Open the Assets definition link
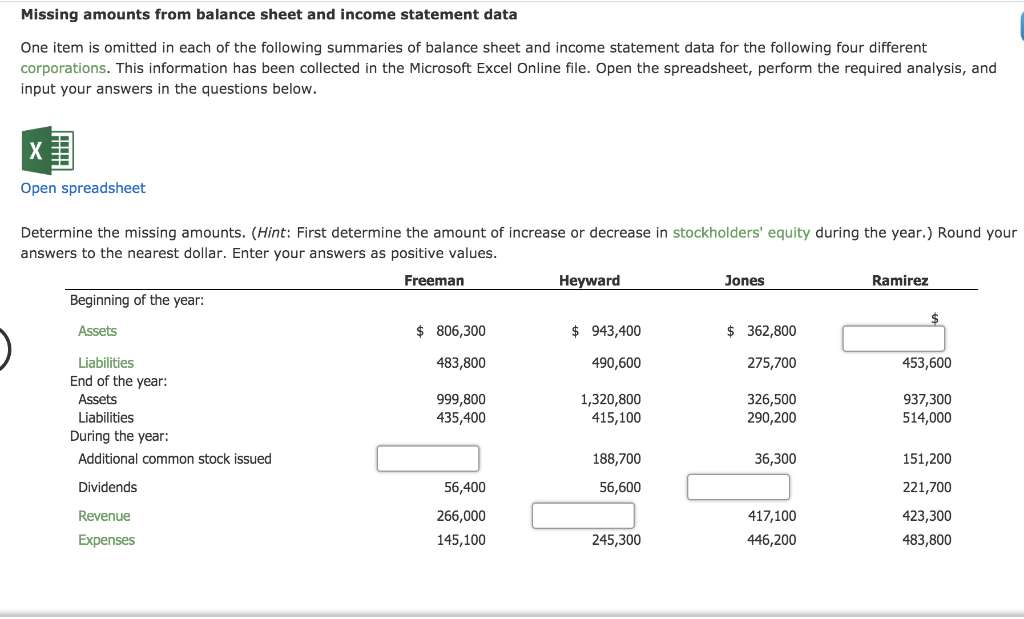 [x=97, y=330]
